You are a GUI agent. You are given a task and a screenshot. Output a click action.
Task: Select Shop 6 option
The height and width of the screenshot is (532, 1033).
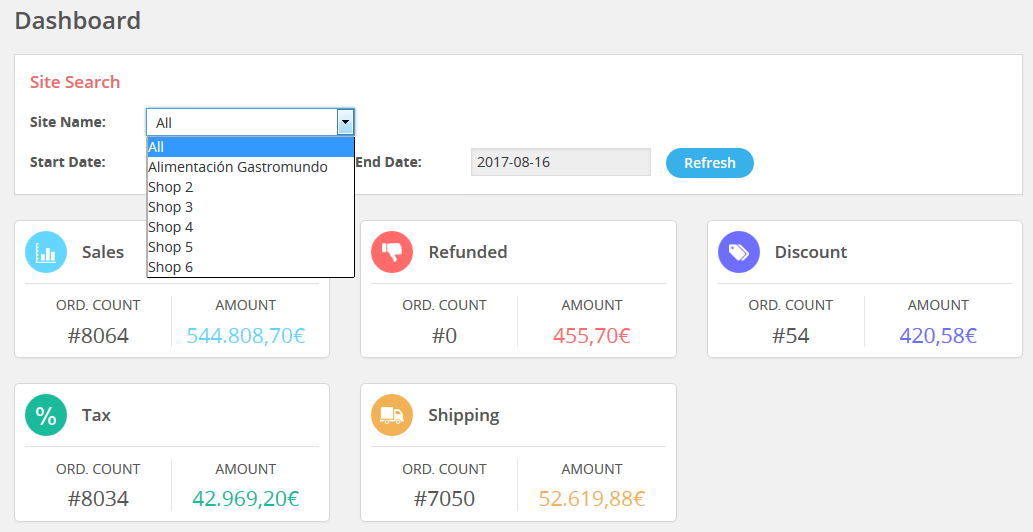click(250, 267)
